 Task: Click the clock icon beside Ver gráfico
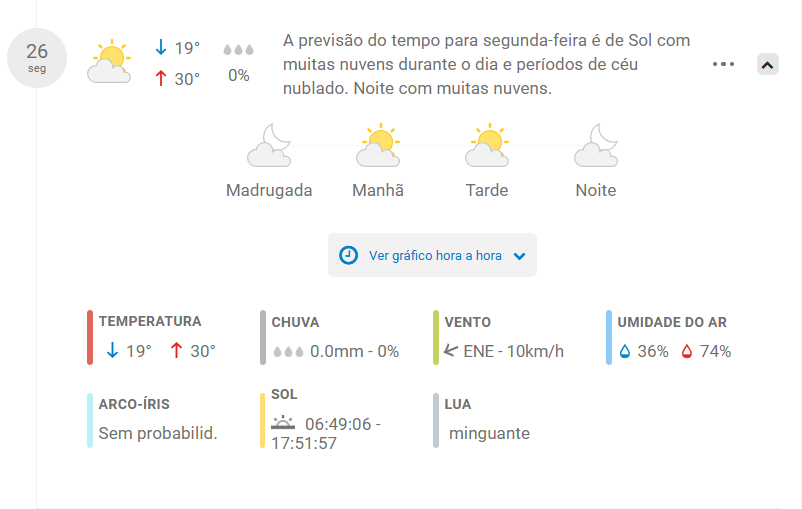[x=348, y=255]
